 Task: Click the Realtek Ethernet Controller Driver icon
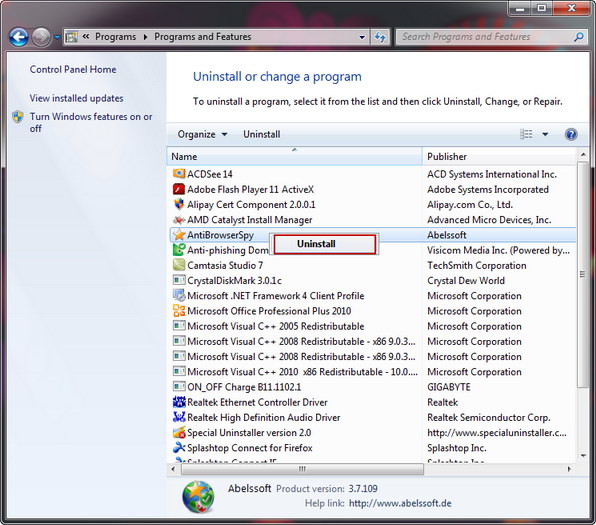[179, 402]
